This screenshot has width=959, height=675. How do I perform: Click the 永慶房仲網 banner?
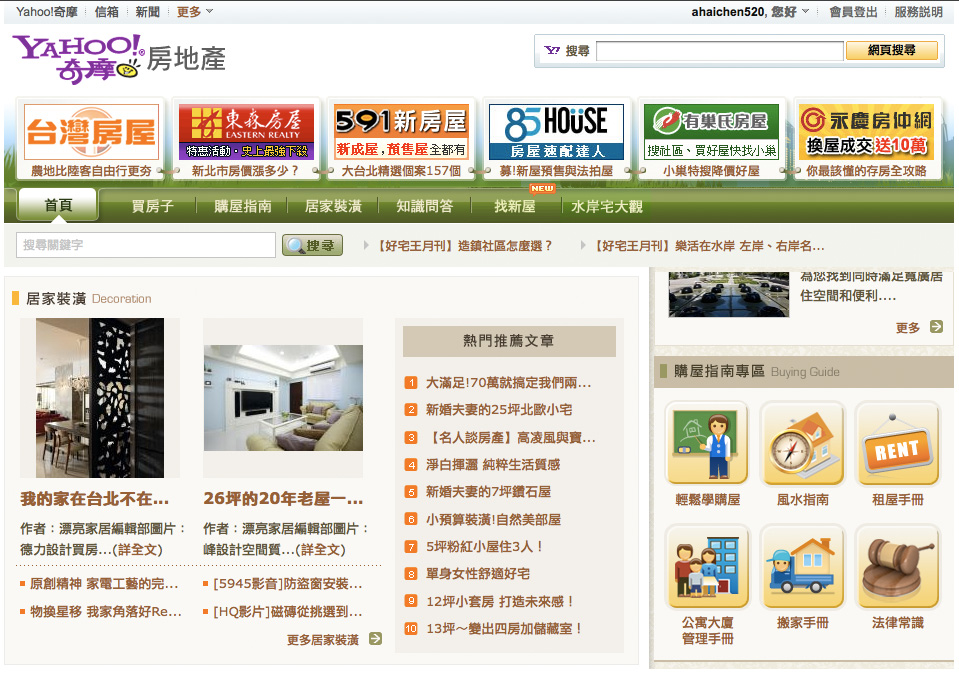pos(866,132)
